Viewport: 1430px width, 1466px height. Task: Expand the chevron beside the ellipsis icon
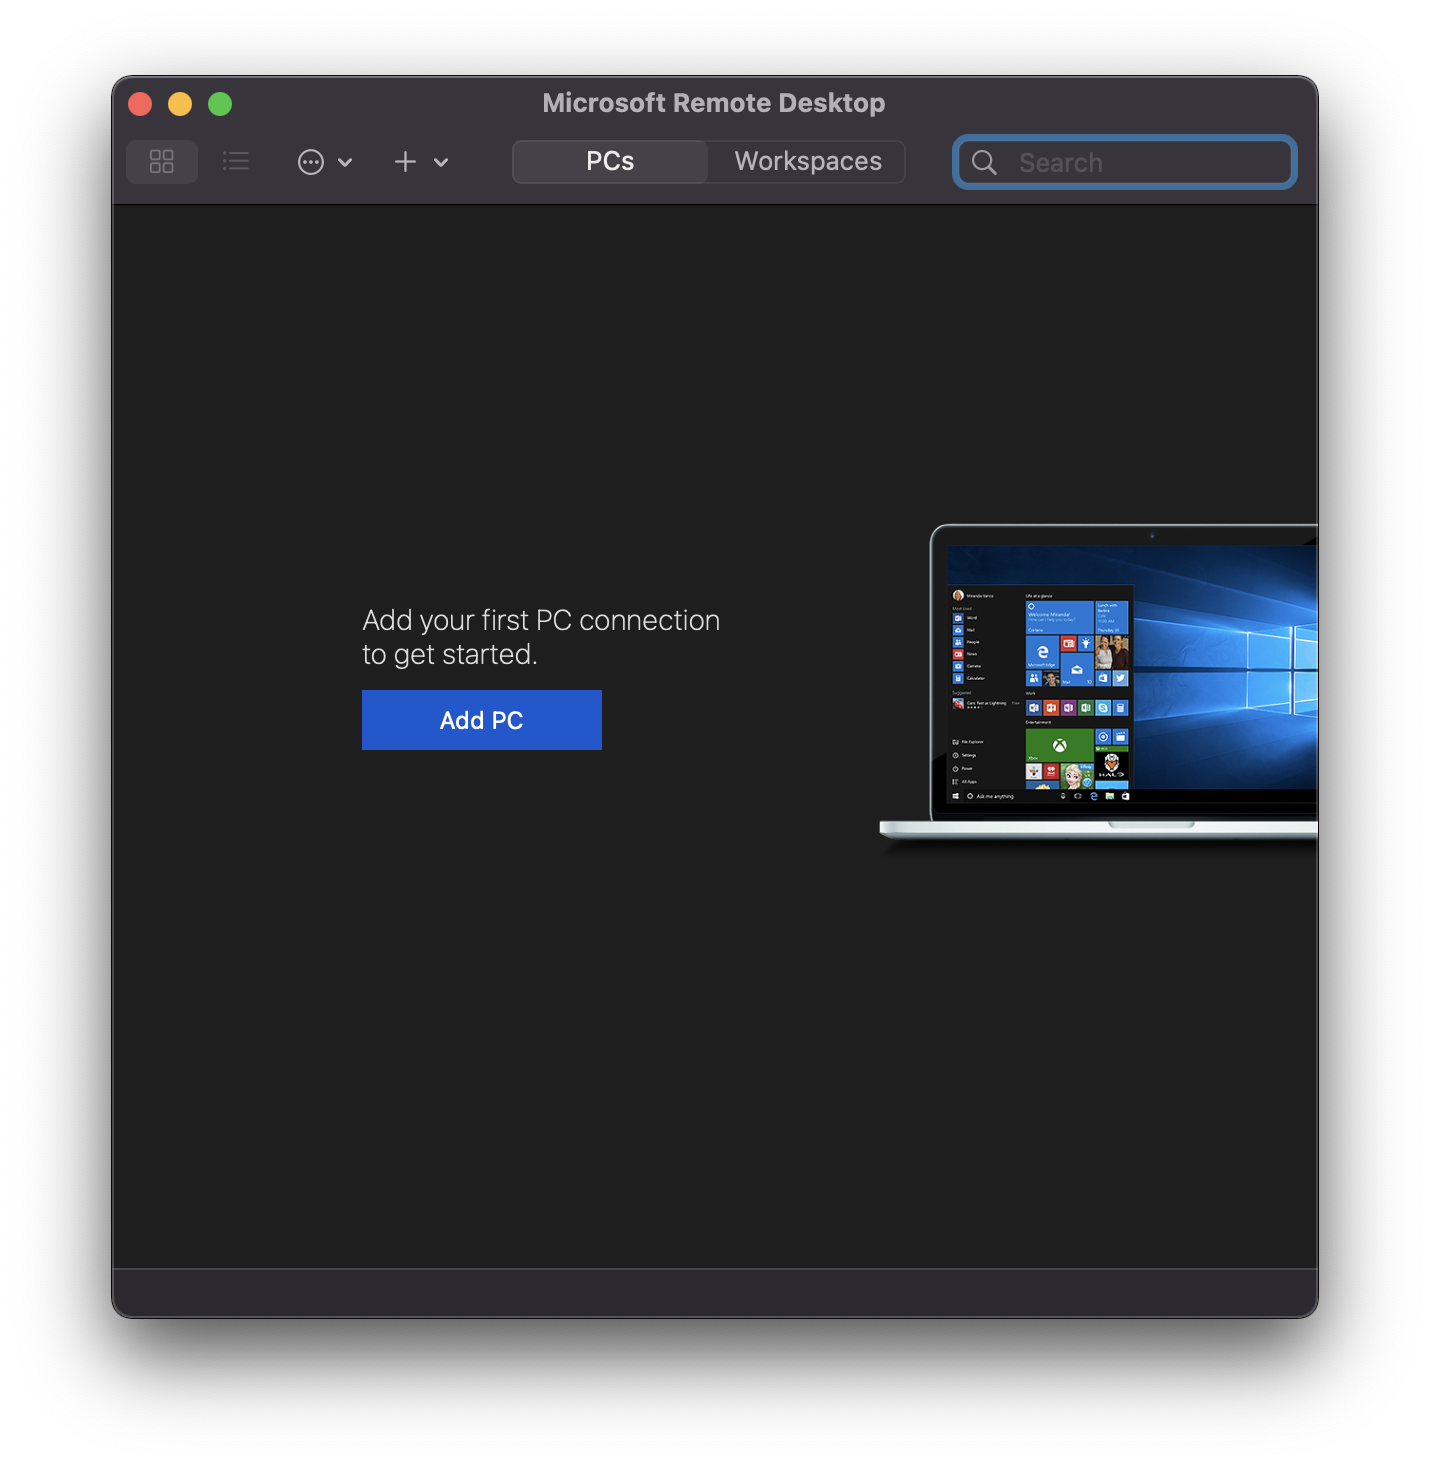click(x=346, y=162)
